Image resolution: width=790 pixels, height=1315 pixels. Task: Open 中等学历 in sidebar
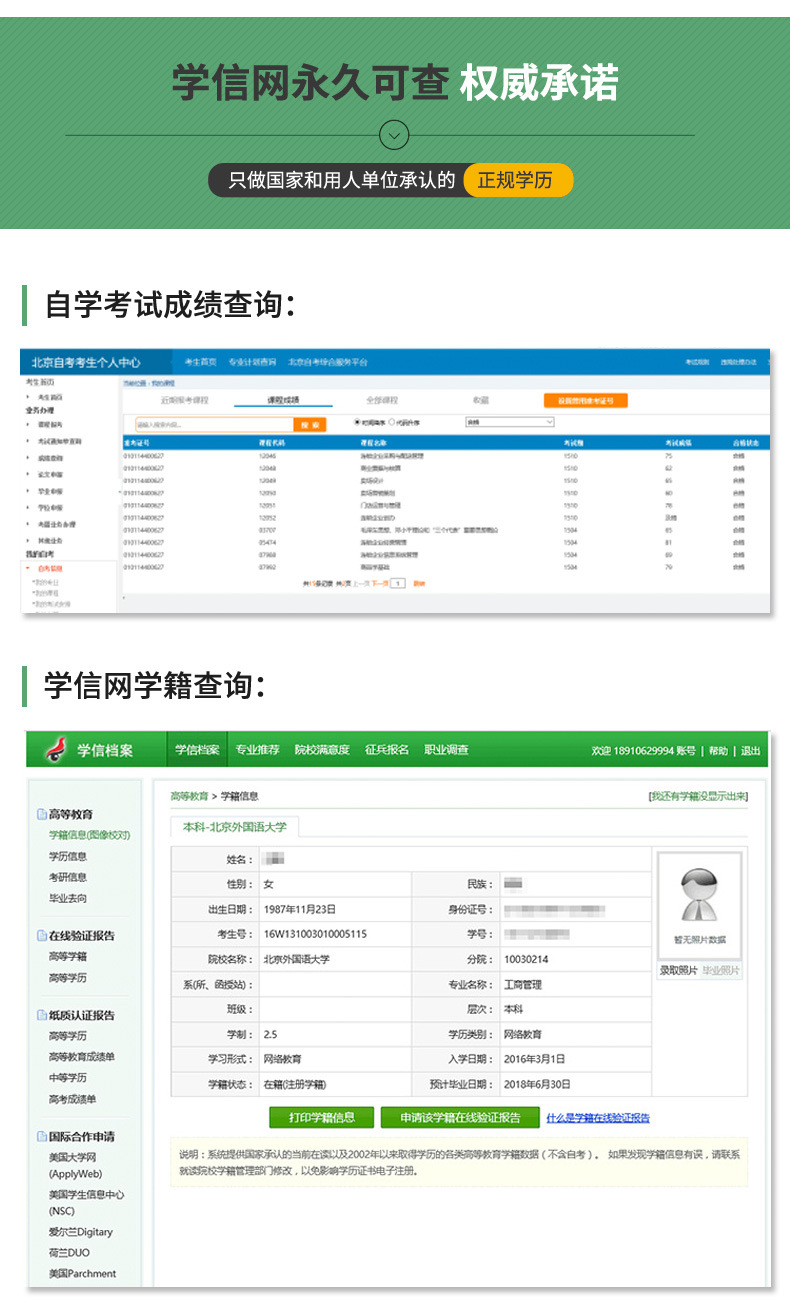68,1078
